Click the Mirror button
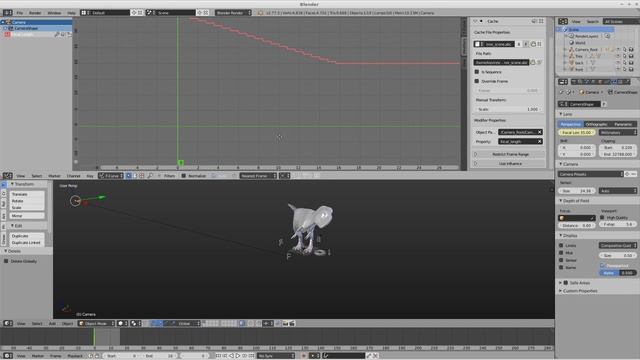This screenshot has width=640, height=360. point(27,216)
